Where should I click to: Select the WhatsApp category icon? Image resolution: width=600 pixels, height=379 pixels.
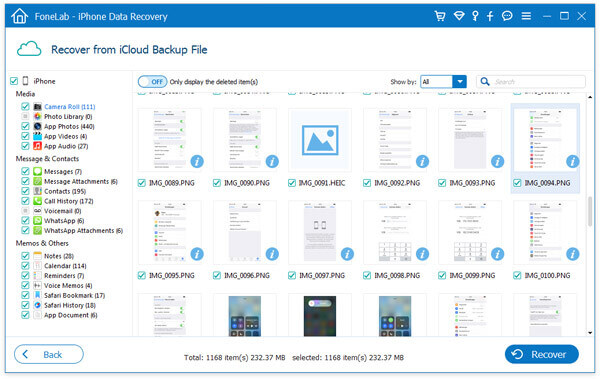click(x=38, y=221)
